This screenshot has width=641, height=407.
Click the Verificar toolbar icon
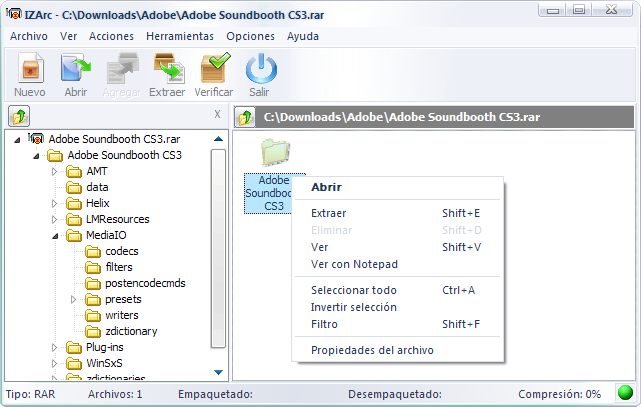(x=214, y=71)
